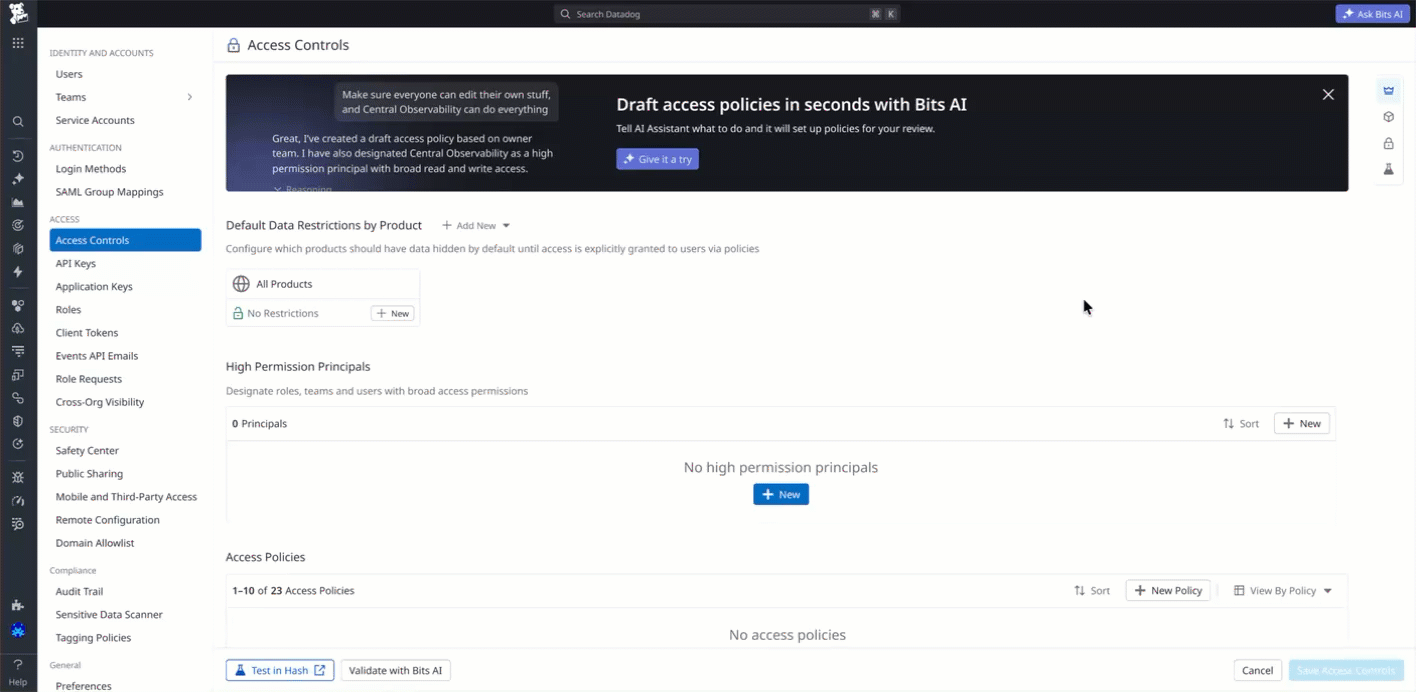Go to API Keys in sidebar

tap(76, 264)
